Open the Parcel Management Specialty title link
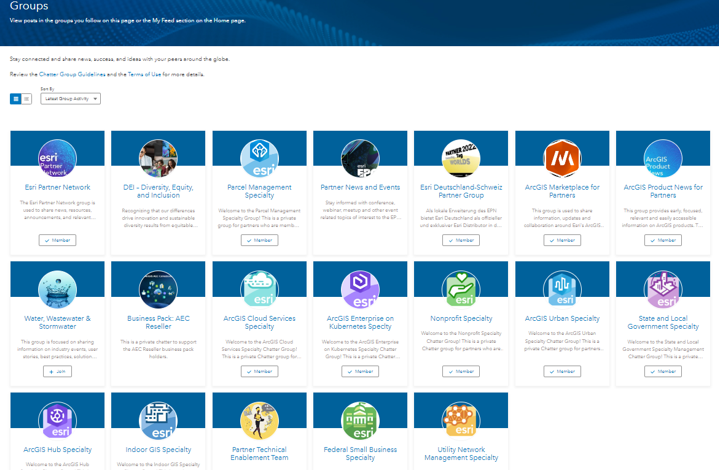Viewport: 719px width, 470px height. (x=259, y=191)
